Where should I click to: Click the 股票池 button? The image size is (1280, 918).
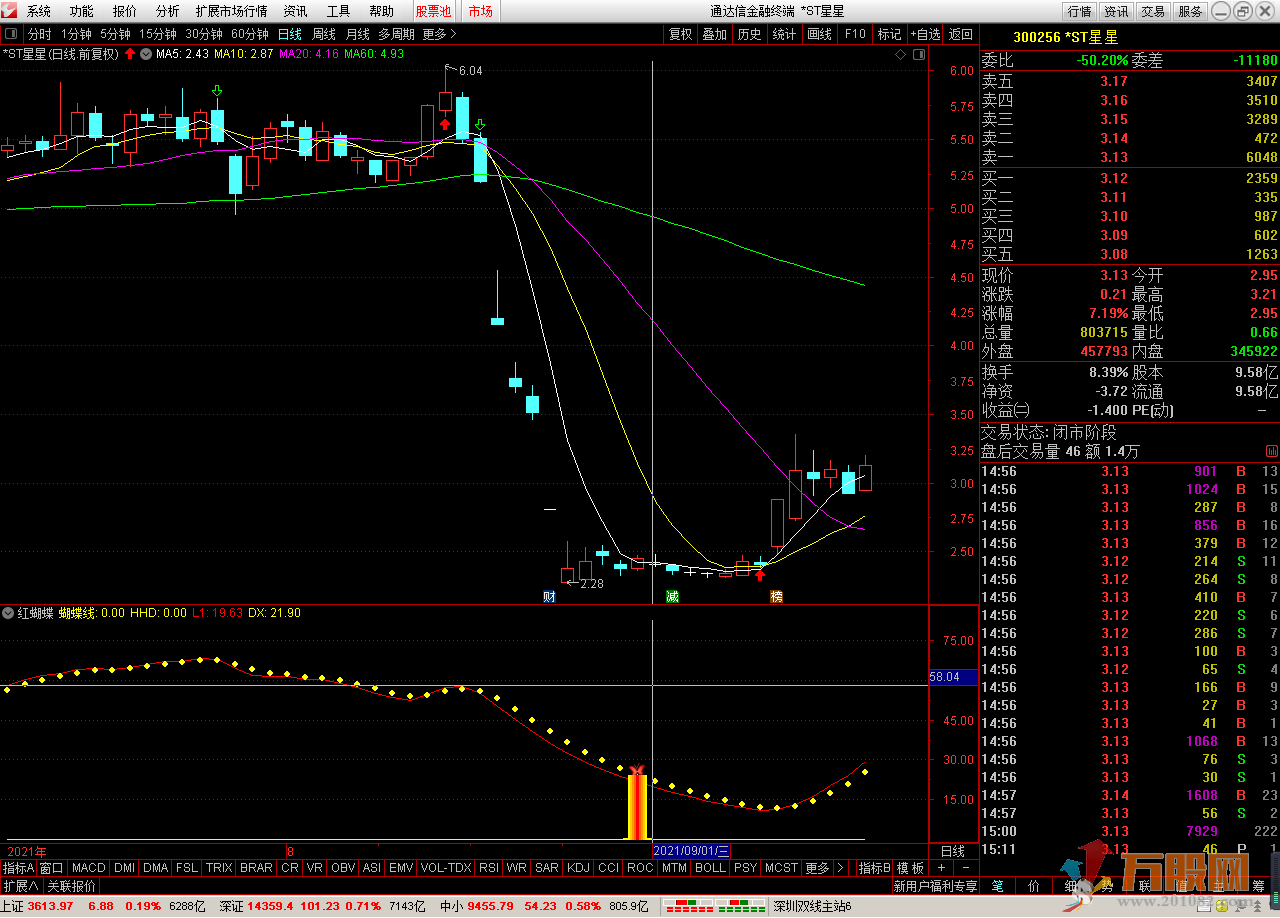point(433,11)
